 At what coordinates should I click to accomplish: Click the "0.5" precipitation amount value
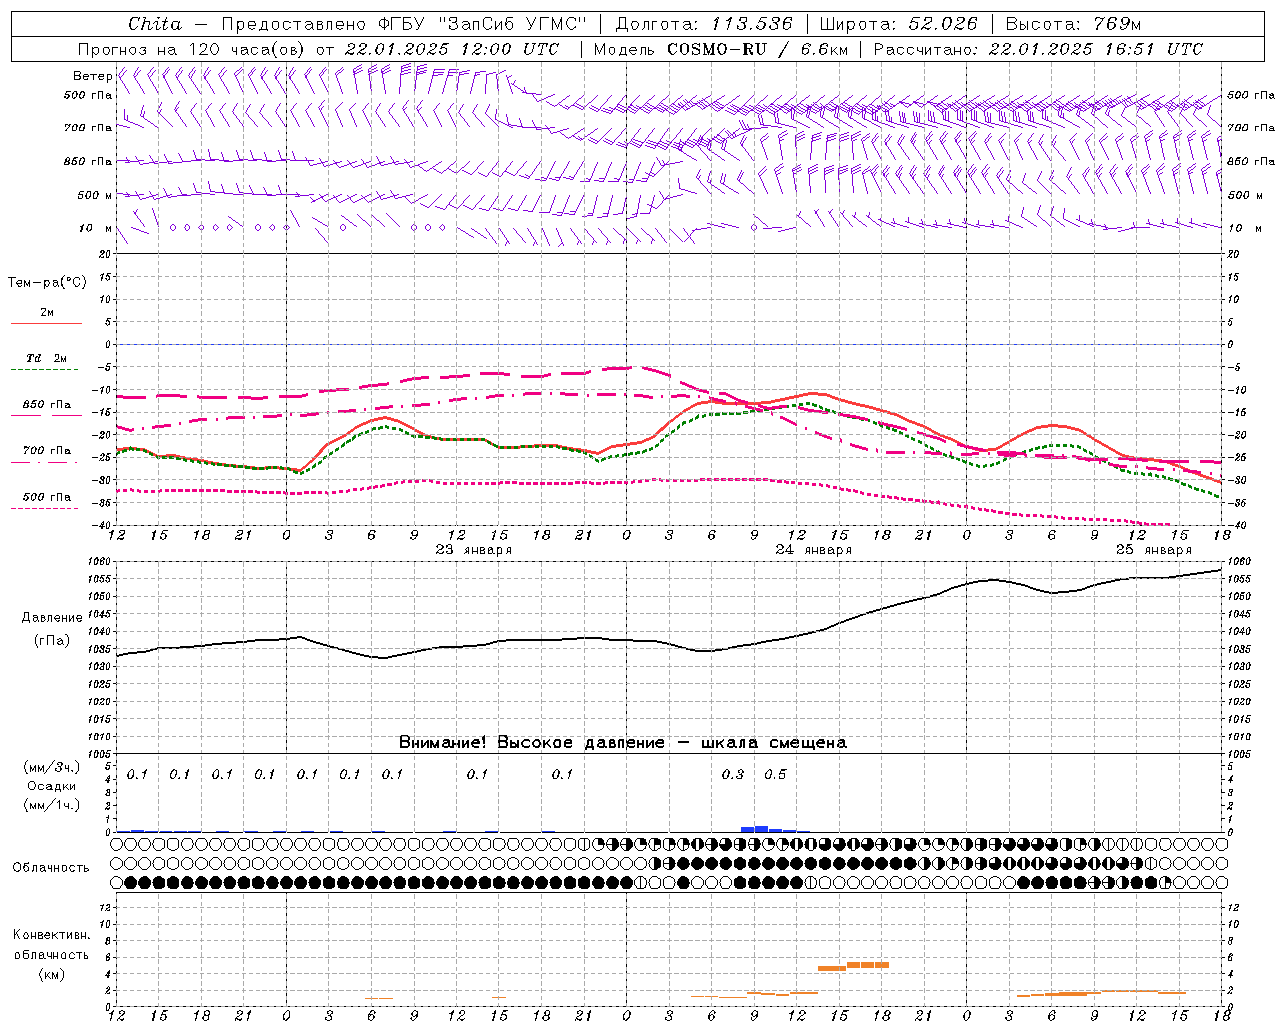[x=775, y=774]
